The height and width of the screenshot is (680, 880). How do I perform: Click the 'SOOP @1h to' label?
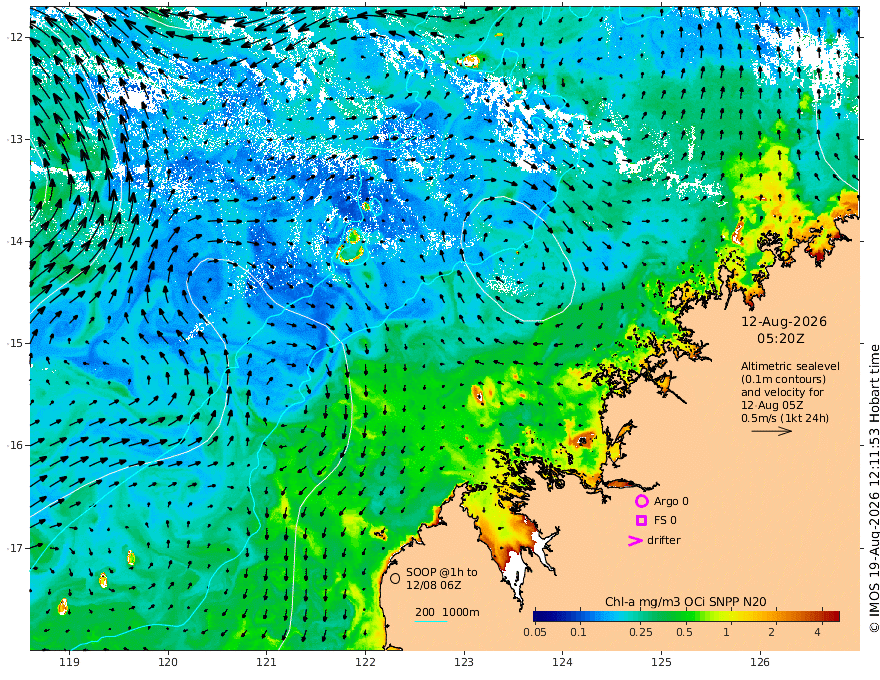442,572
